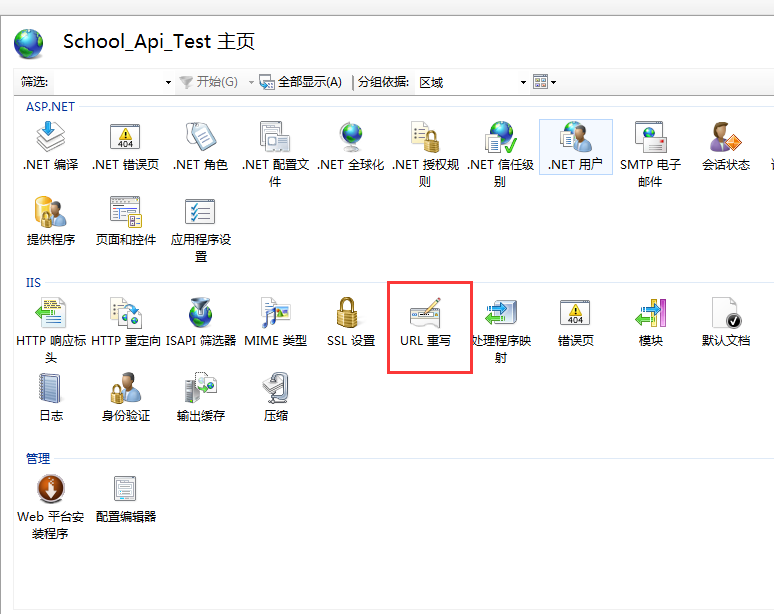
Task: Open the 压缩 icon
Action: point(275,390)
